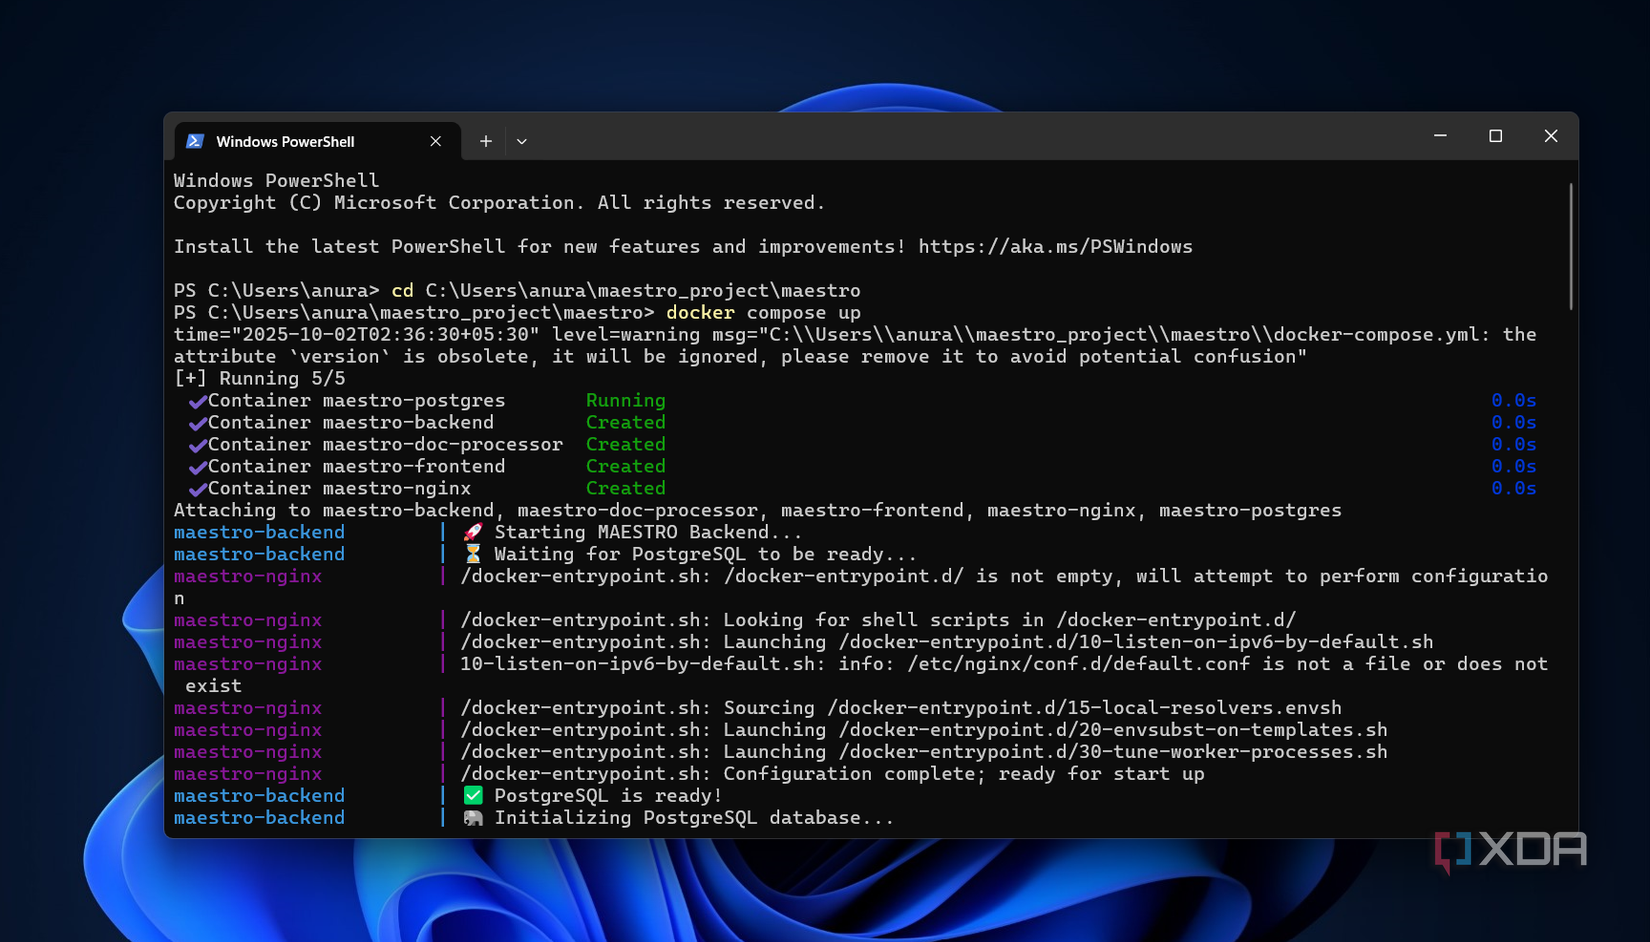Click the 0.0s timing on maestro-nginx row
The width and height of the screenshot is (1650, 942).
(1514, 488)
